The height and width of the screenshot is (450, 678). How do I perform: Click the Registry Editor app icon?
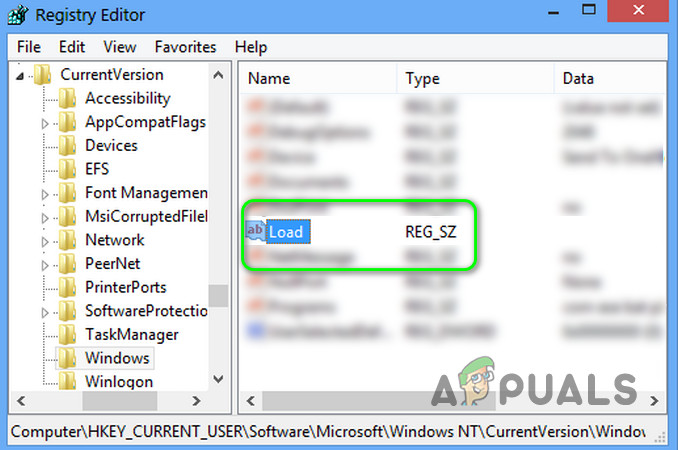[x=18, y=15]
